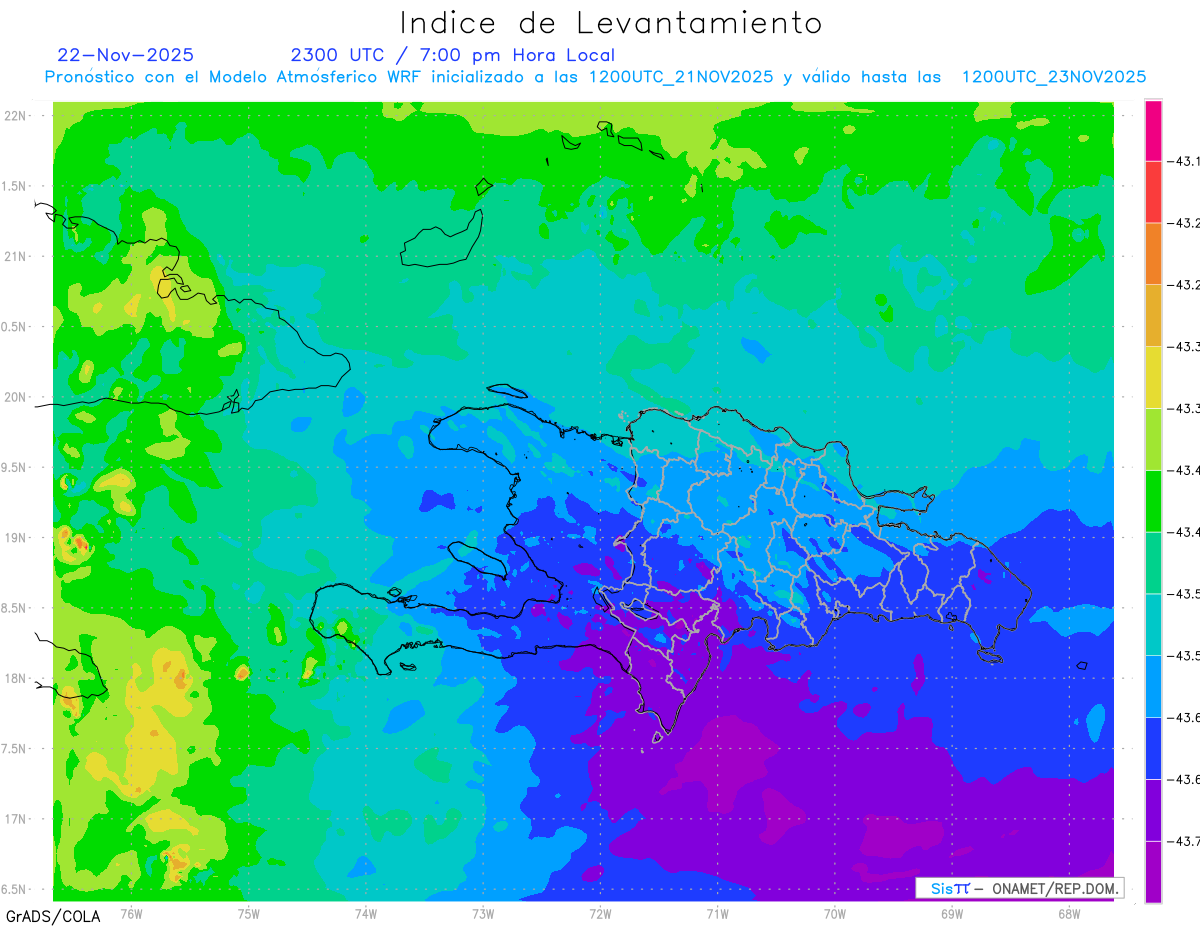
Task: Click the "20N" latitude label
Action: point(15,397)
